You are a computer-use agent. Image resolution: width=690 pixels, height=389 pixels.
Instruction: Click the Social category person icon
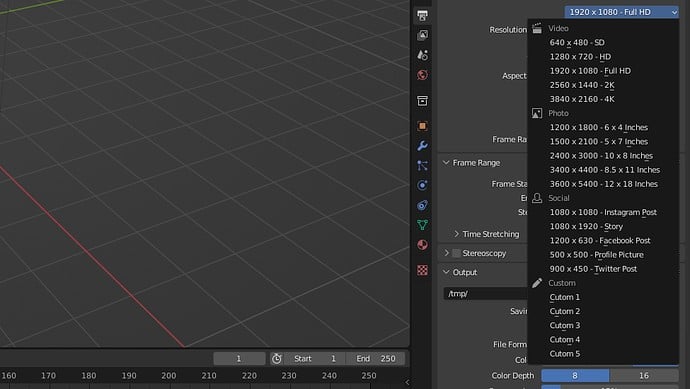point(537,198)
